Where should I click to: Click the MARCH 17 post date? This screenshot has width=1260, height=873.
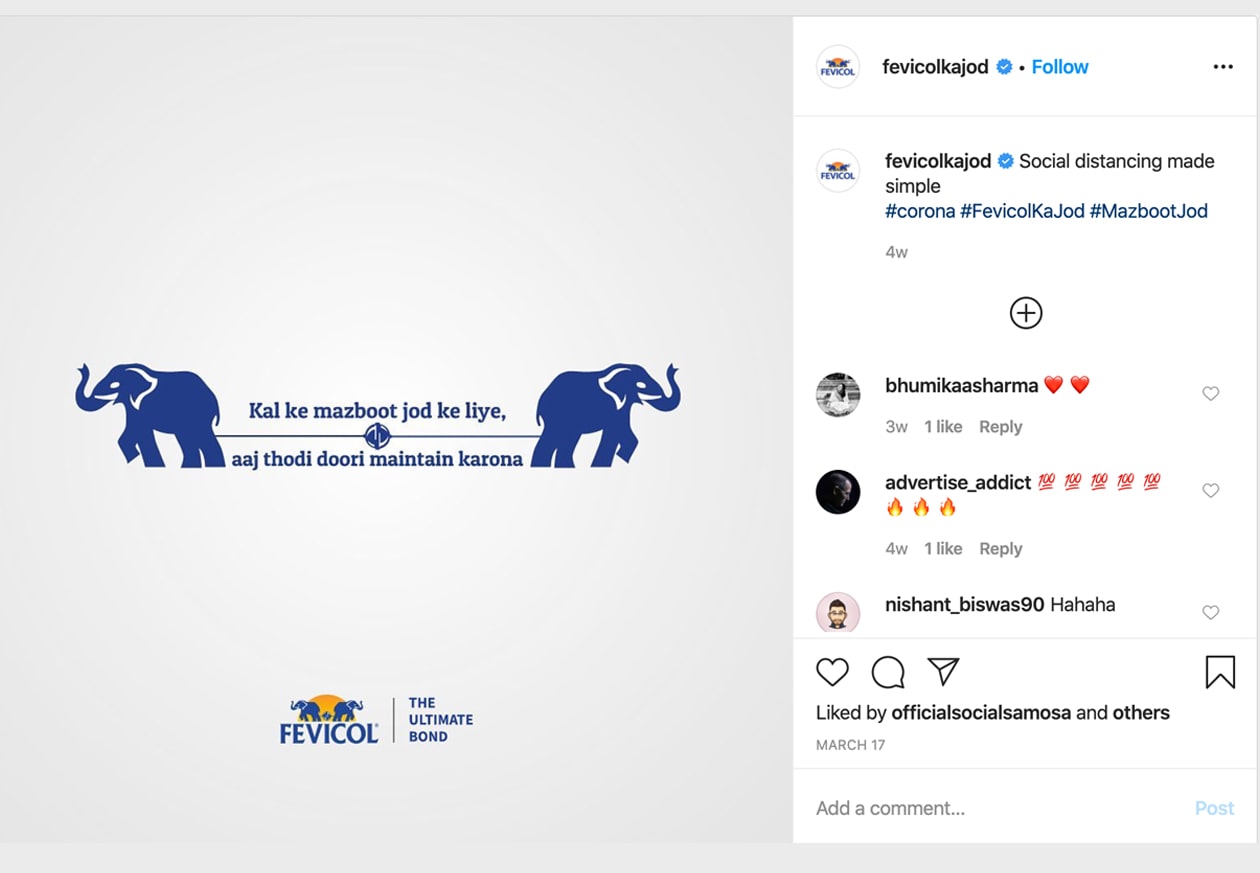(850, 745)
